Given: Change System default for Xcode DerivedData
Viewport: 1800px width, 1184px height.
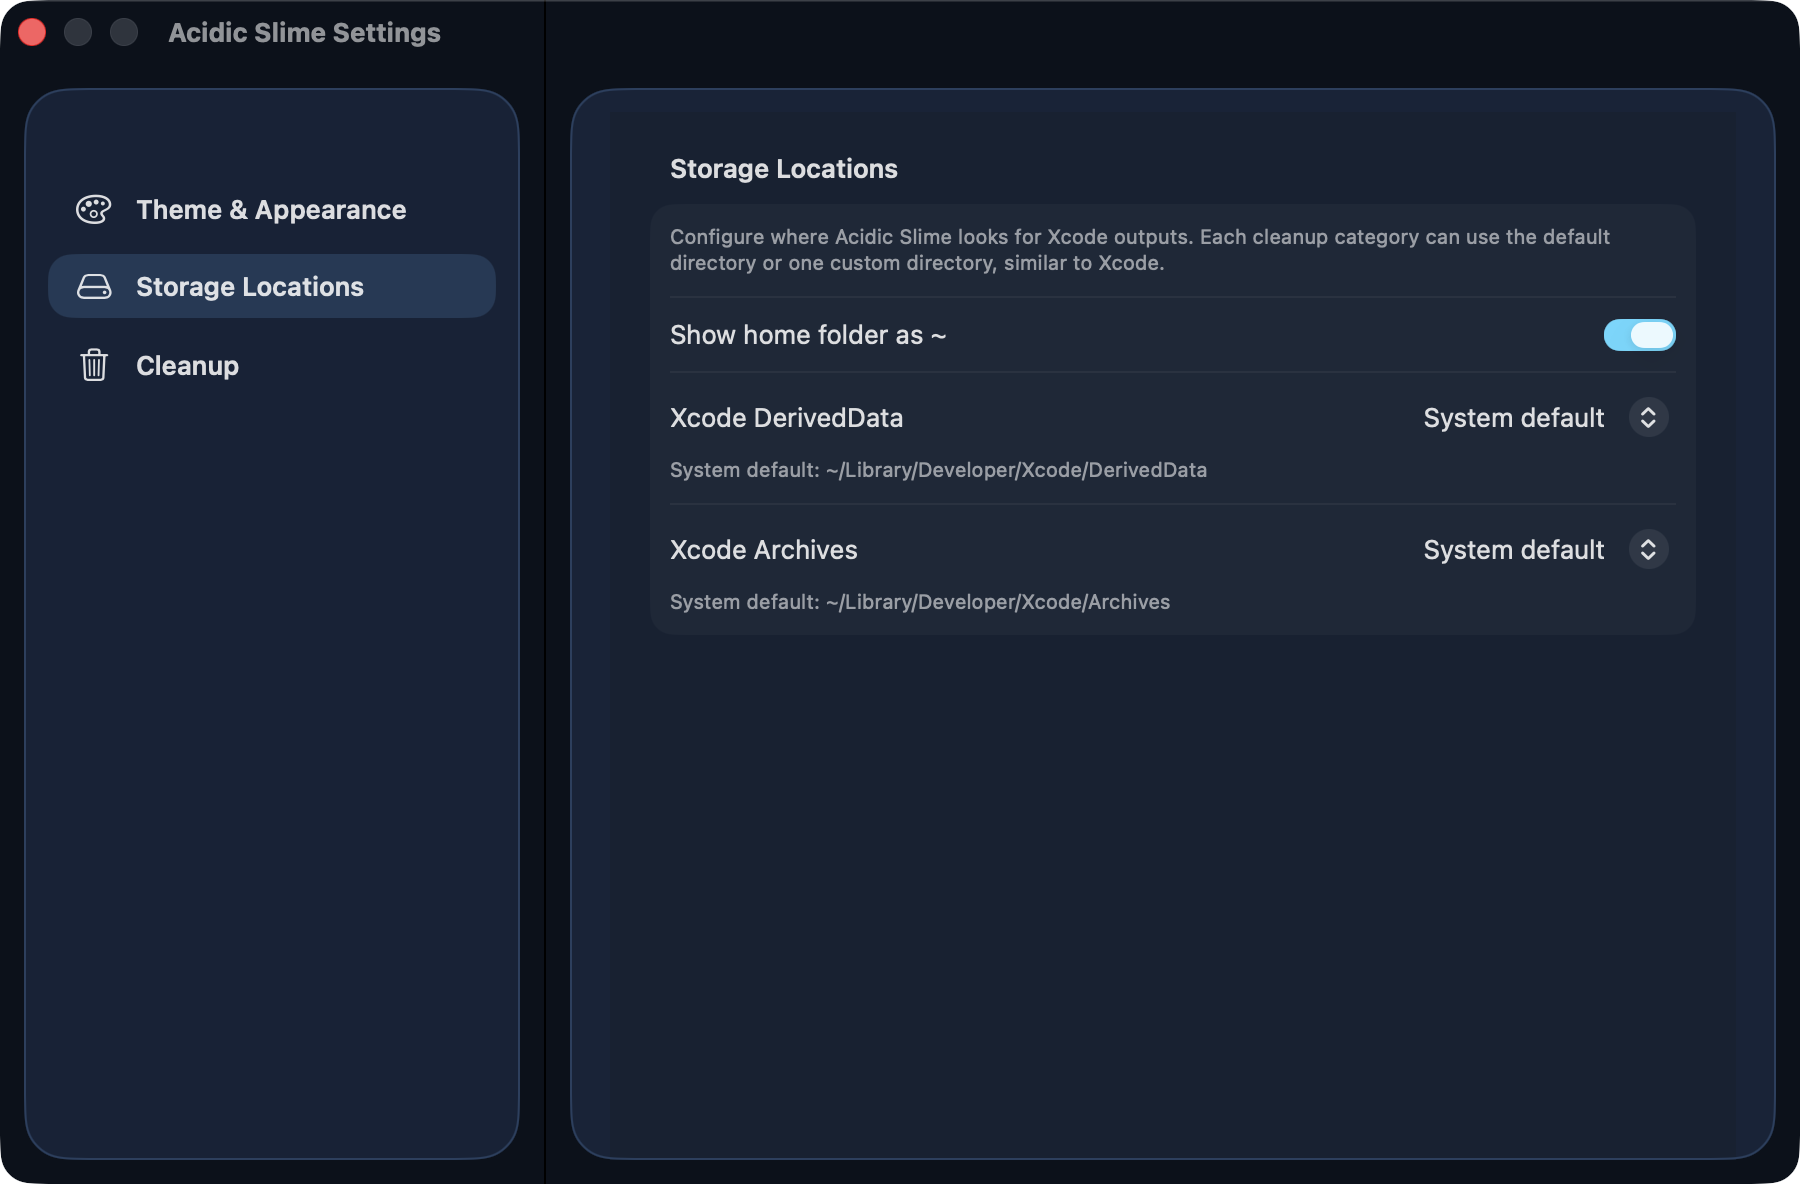Looking at the screenshot, I should [1513, 418].
